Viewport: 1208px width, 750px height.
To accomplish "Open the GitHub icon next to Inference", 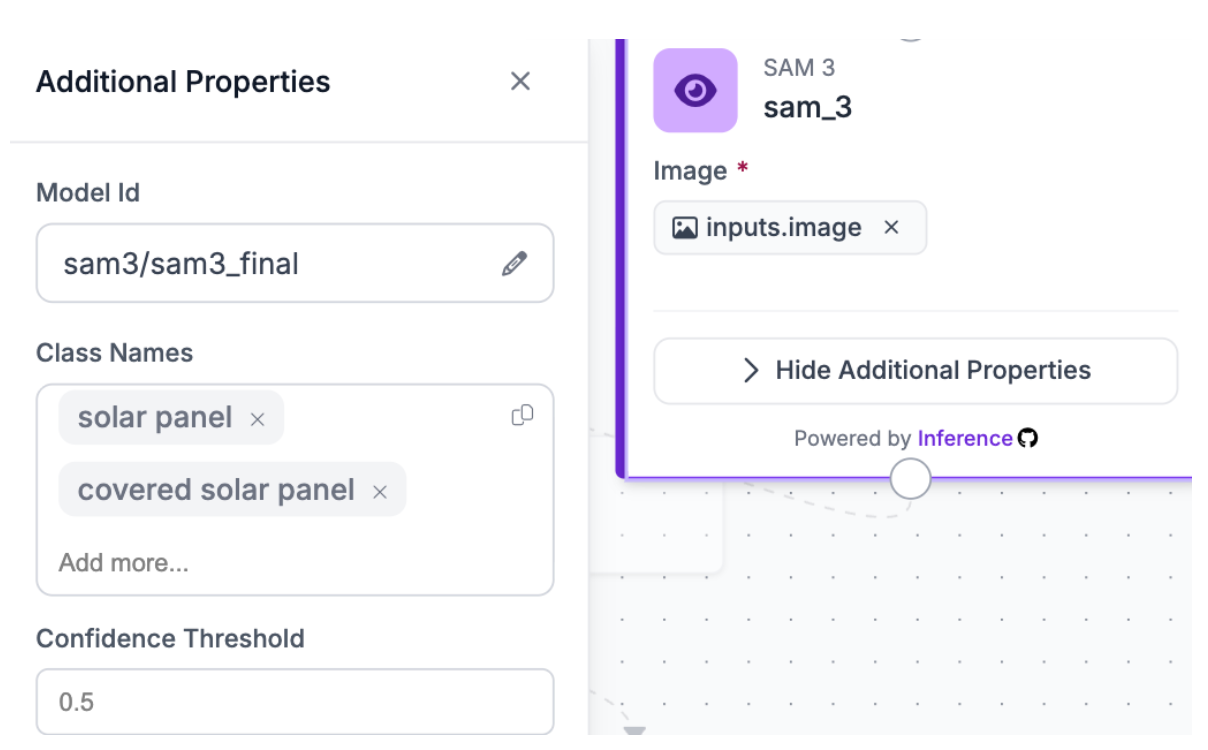I will [x=1028, y=438].
